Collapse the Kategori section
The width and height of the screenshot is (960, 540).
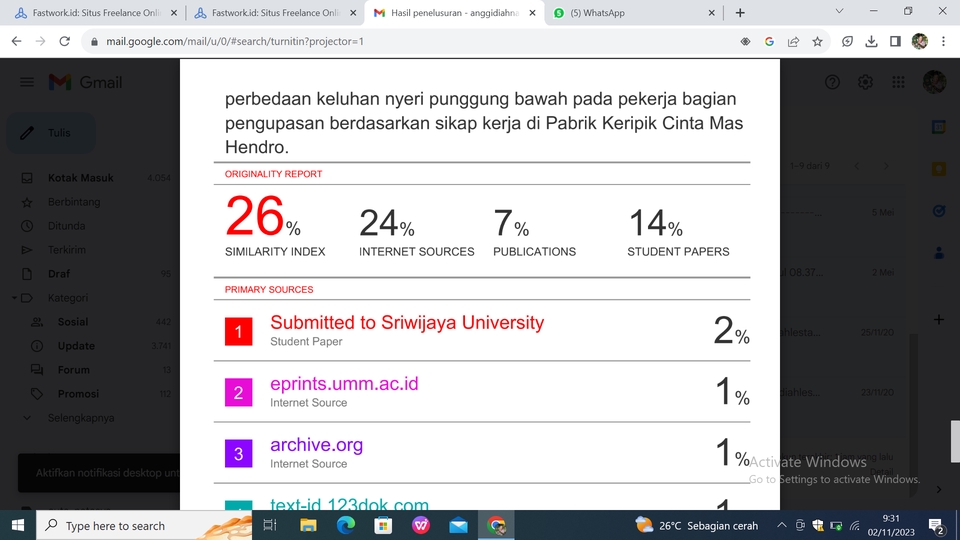pos(14,298)
